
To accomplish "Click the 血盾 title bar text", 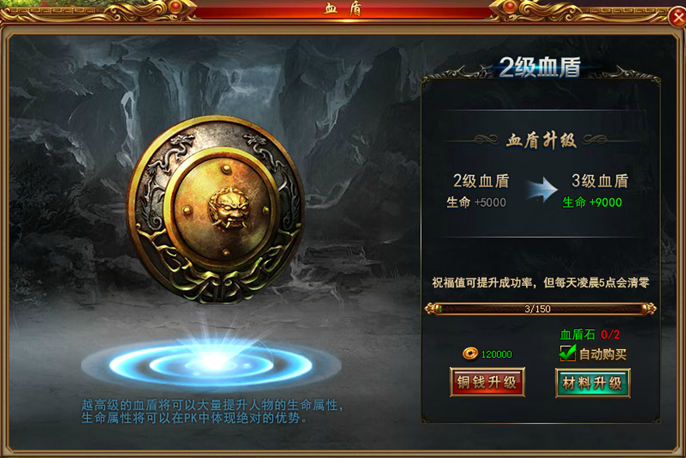I will pyautogui.click(x=343, y=8).
